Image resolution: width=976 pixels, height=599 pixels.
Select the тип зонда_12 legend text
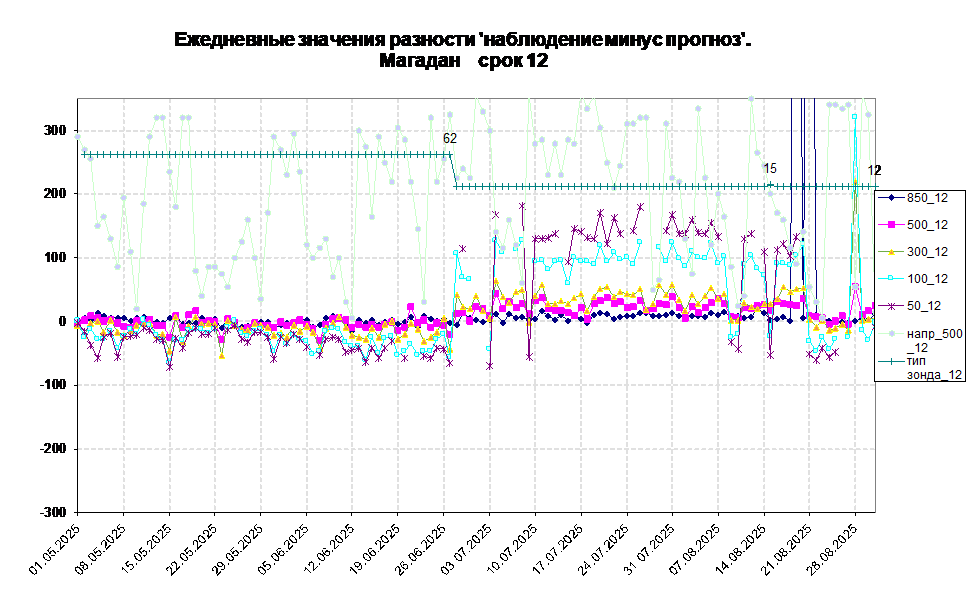click(x=934, y=367)
